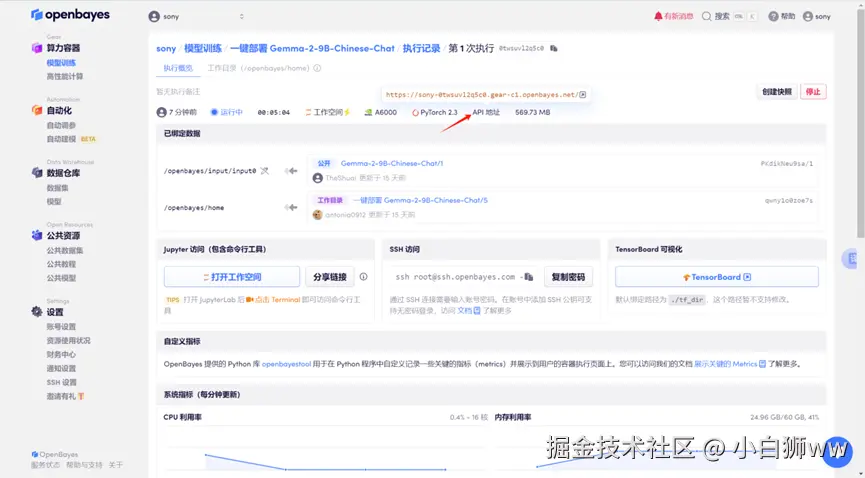Open 公共数据集 in the sidebar
Screen dimensions: 865x478
[x=65, y=251]
